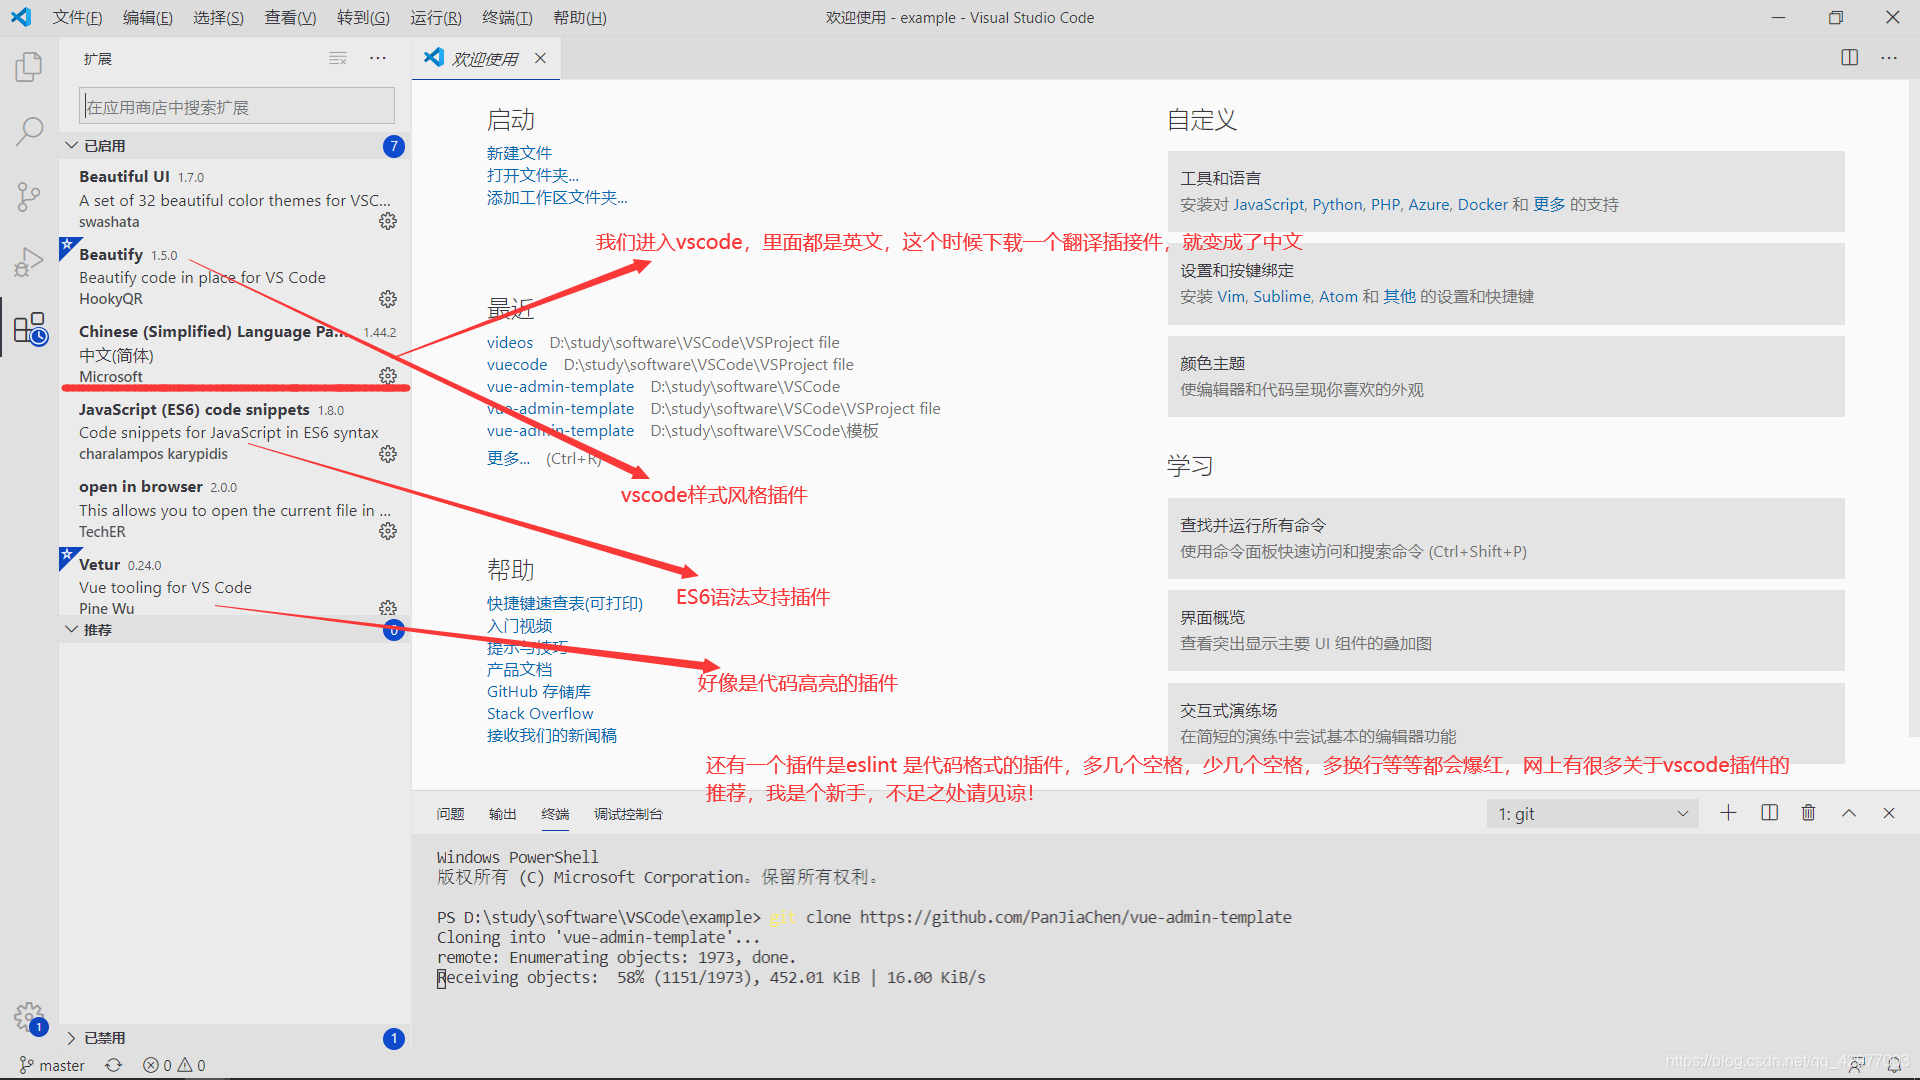Select the Beautiful UI extension entry
The image size is (1920, 1080).
[x=235, y=198]
